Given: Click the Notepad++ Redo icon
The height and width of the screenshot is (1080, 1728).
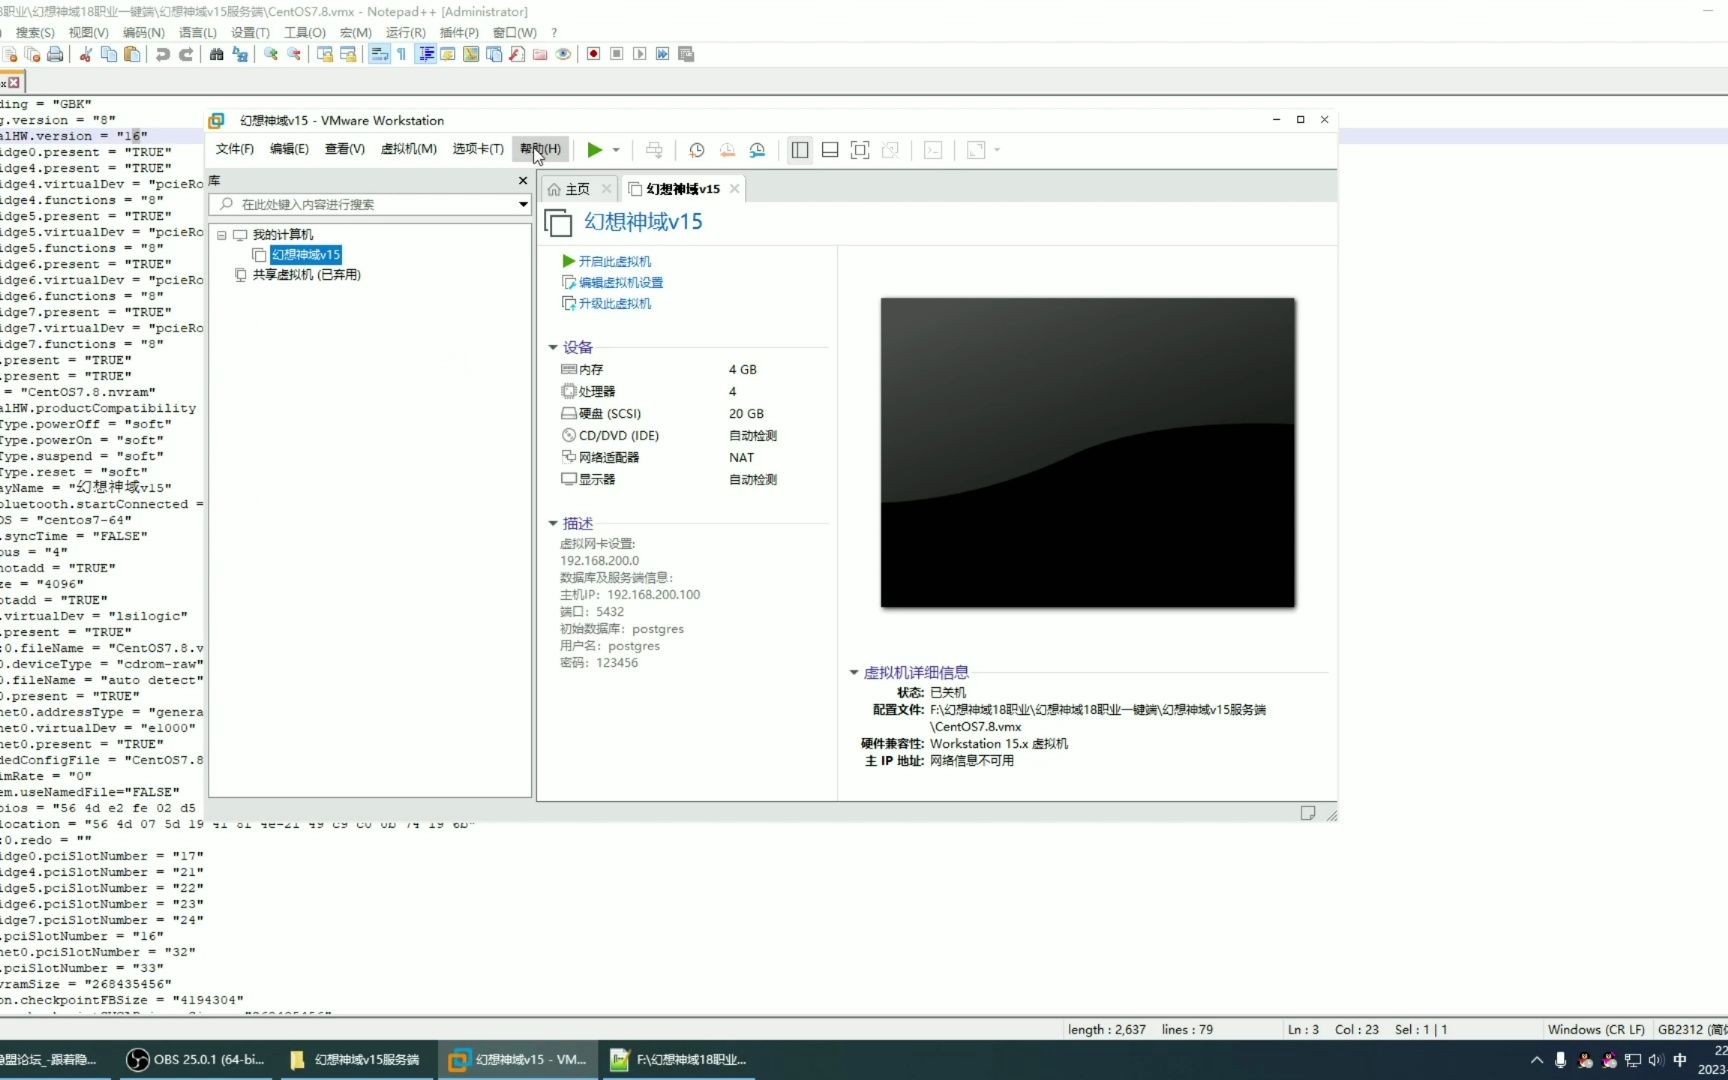Looking at the screenshot, I should coord(186,54).
